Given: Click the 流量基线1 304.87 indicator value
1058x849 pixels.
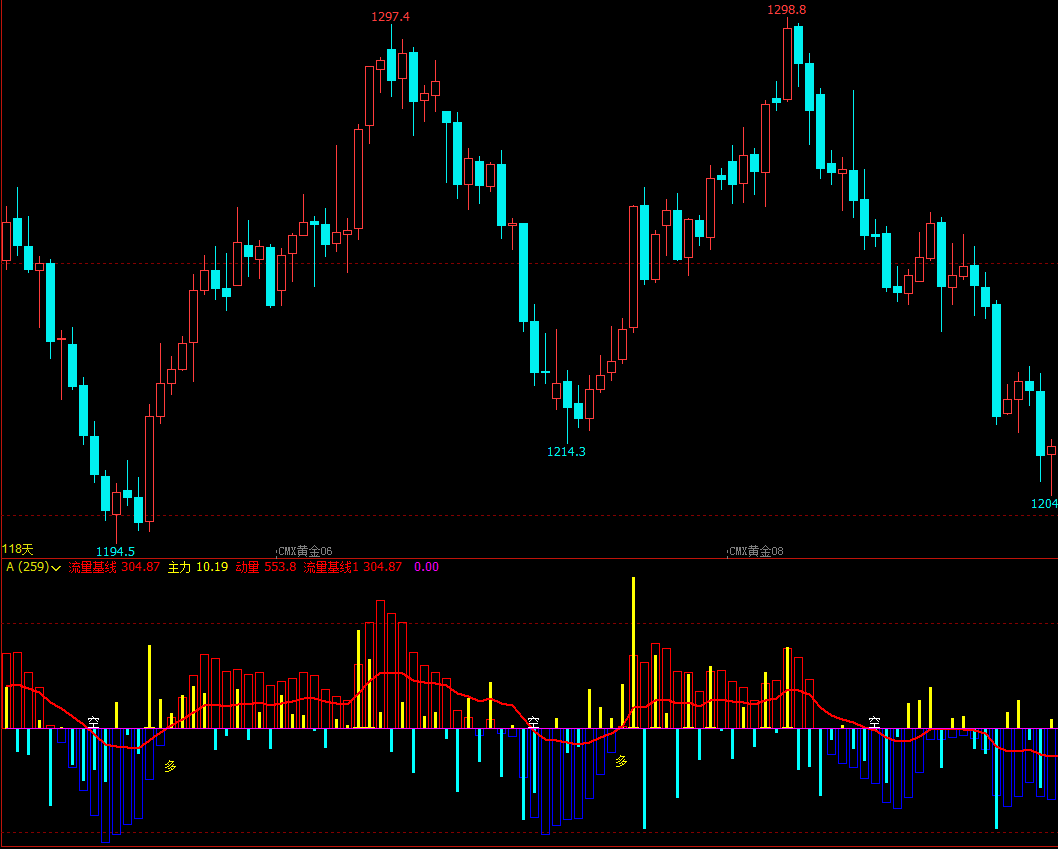Looking at the screenshot, I should tap(352, 567).
